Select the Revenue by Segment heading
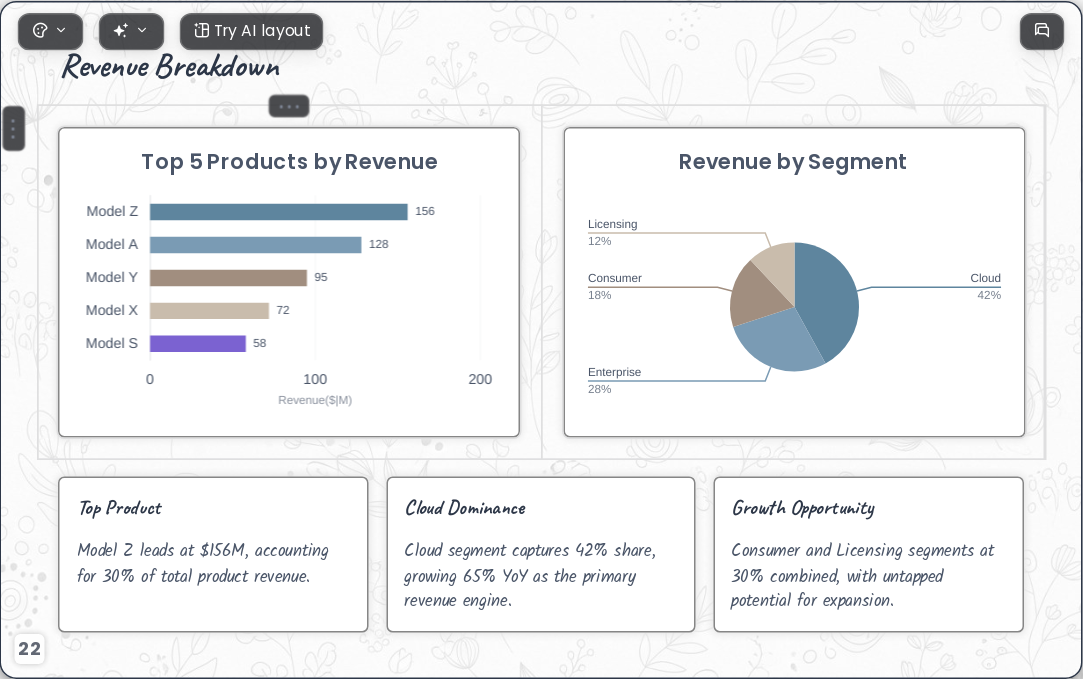Viewport: 1083px width, 681px height. click(x=792, y=162)
